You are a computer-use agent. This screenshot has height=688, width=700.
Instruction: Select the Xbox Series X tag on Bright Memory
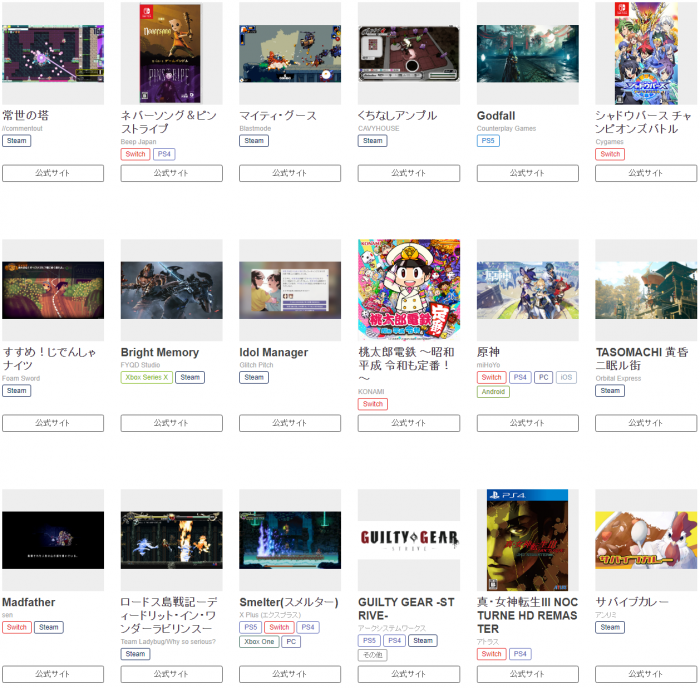pos(146,377)
